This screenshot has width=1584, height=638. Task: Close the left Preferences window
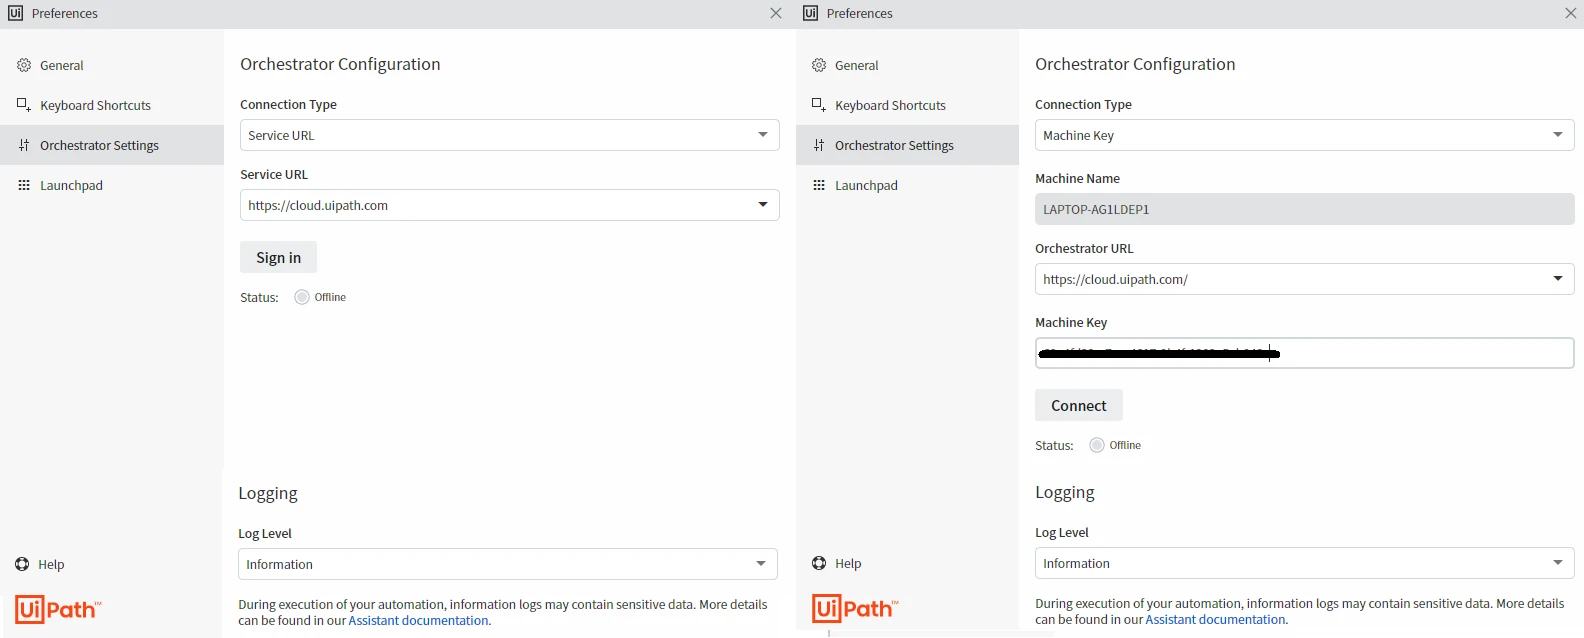pyautogui.click(x=776, y=13)
